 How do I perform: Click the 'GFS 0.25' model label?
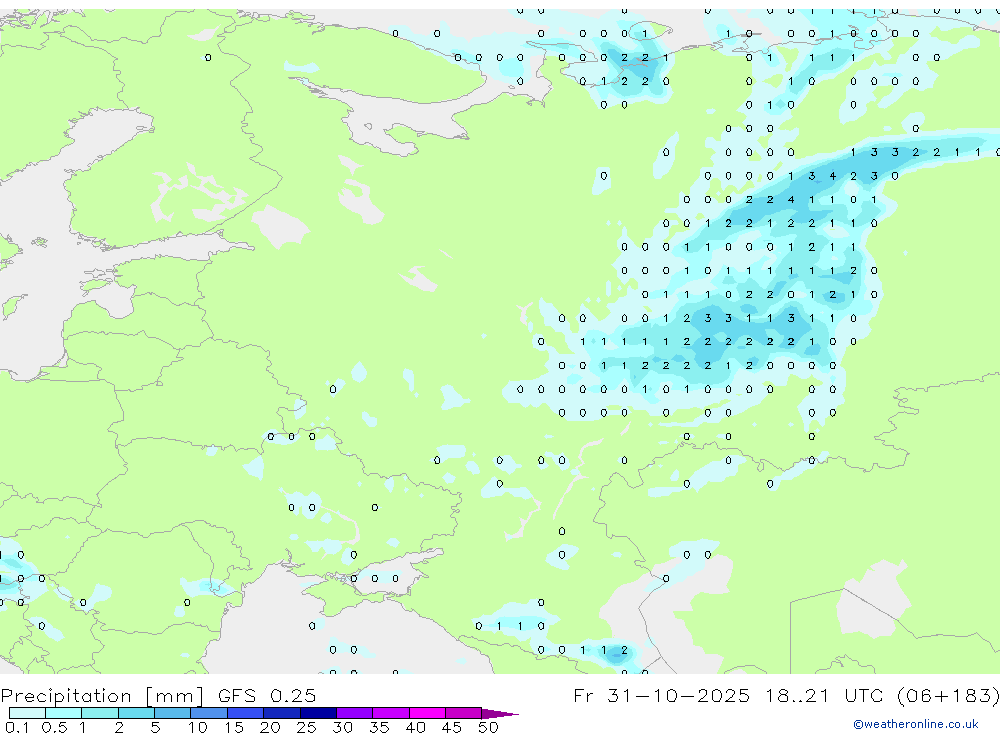(x=267, y=695)
